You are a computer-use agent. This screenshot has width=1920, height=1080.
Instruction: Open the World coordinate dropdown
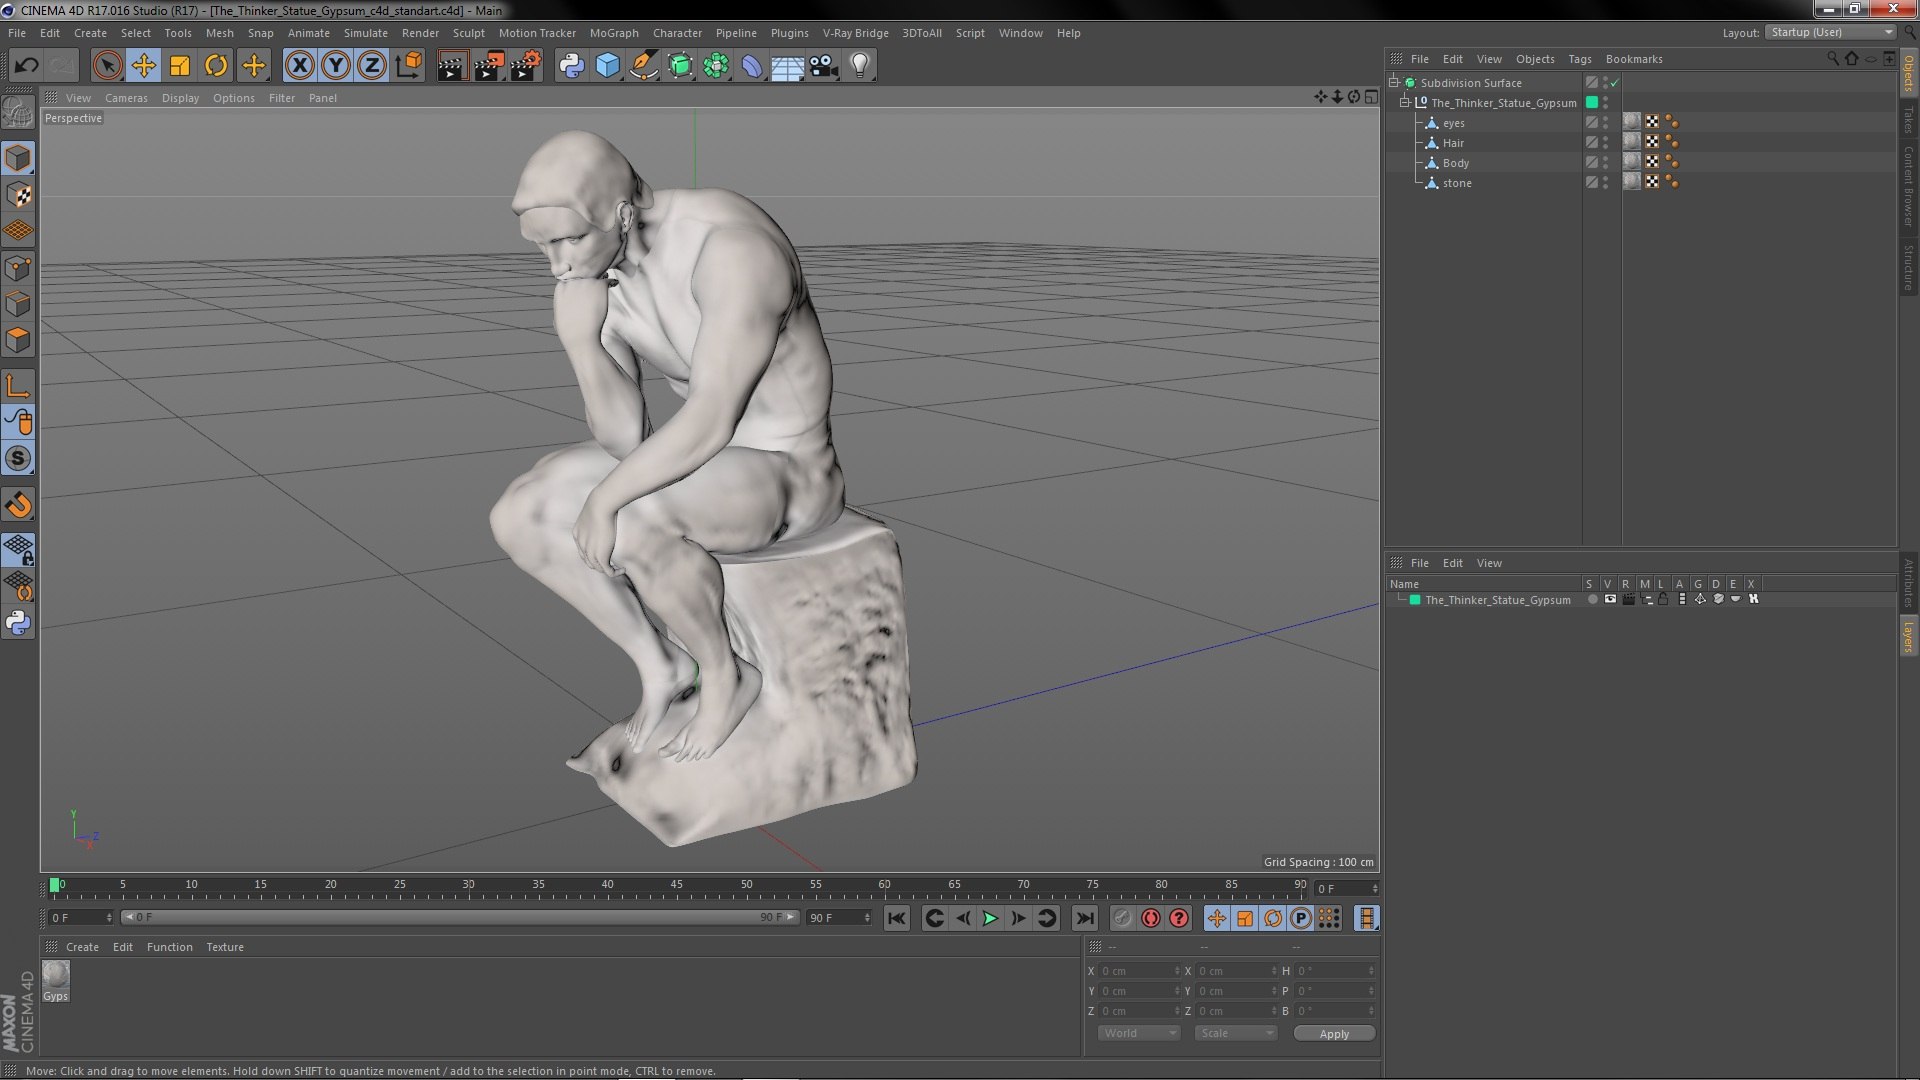click(1139, 1033)
